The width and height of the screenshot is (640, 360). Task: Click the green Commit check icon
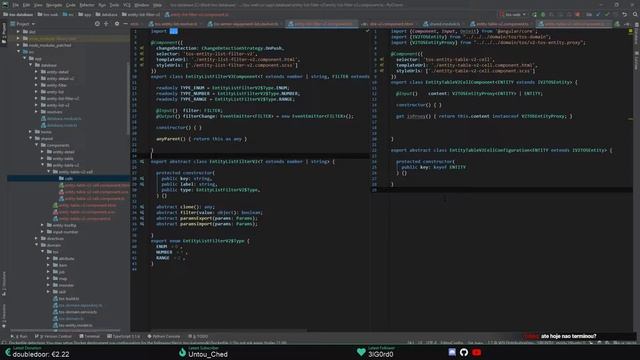607,14
